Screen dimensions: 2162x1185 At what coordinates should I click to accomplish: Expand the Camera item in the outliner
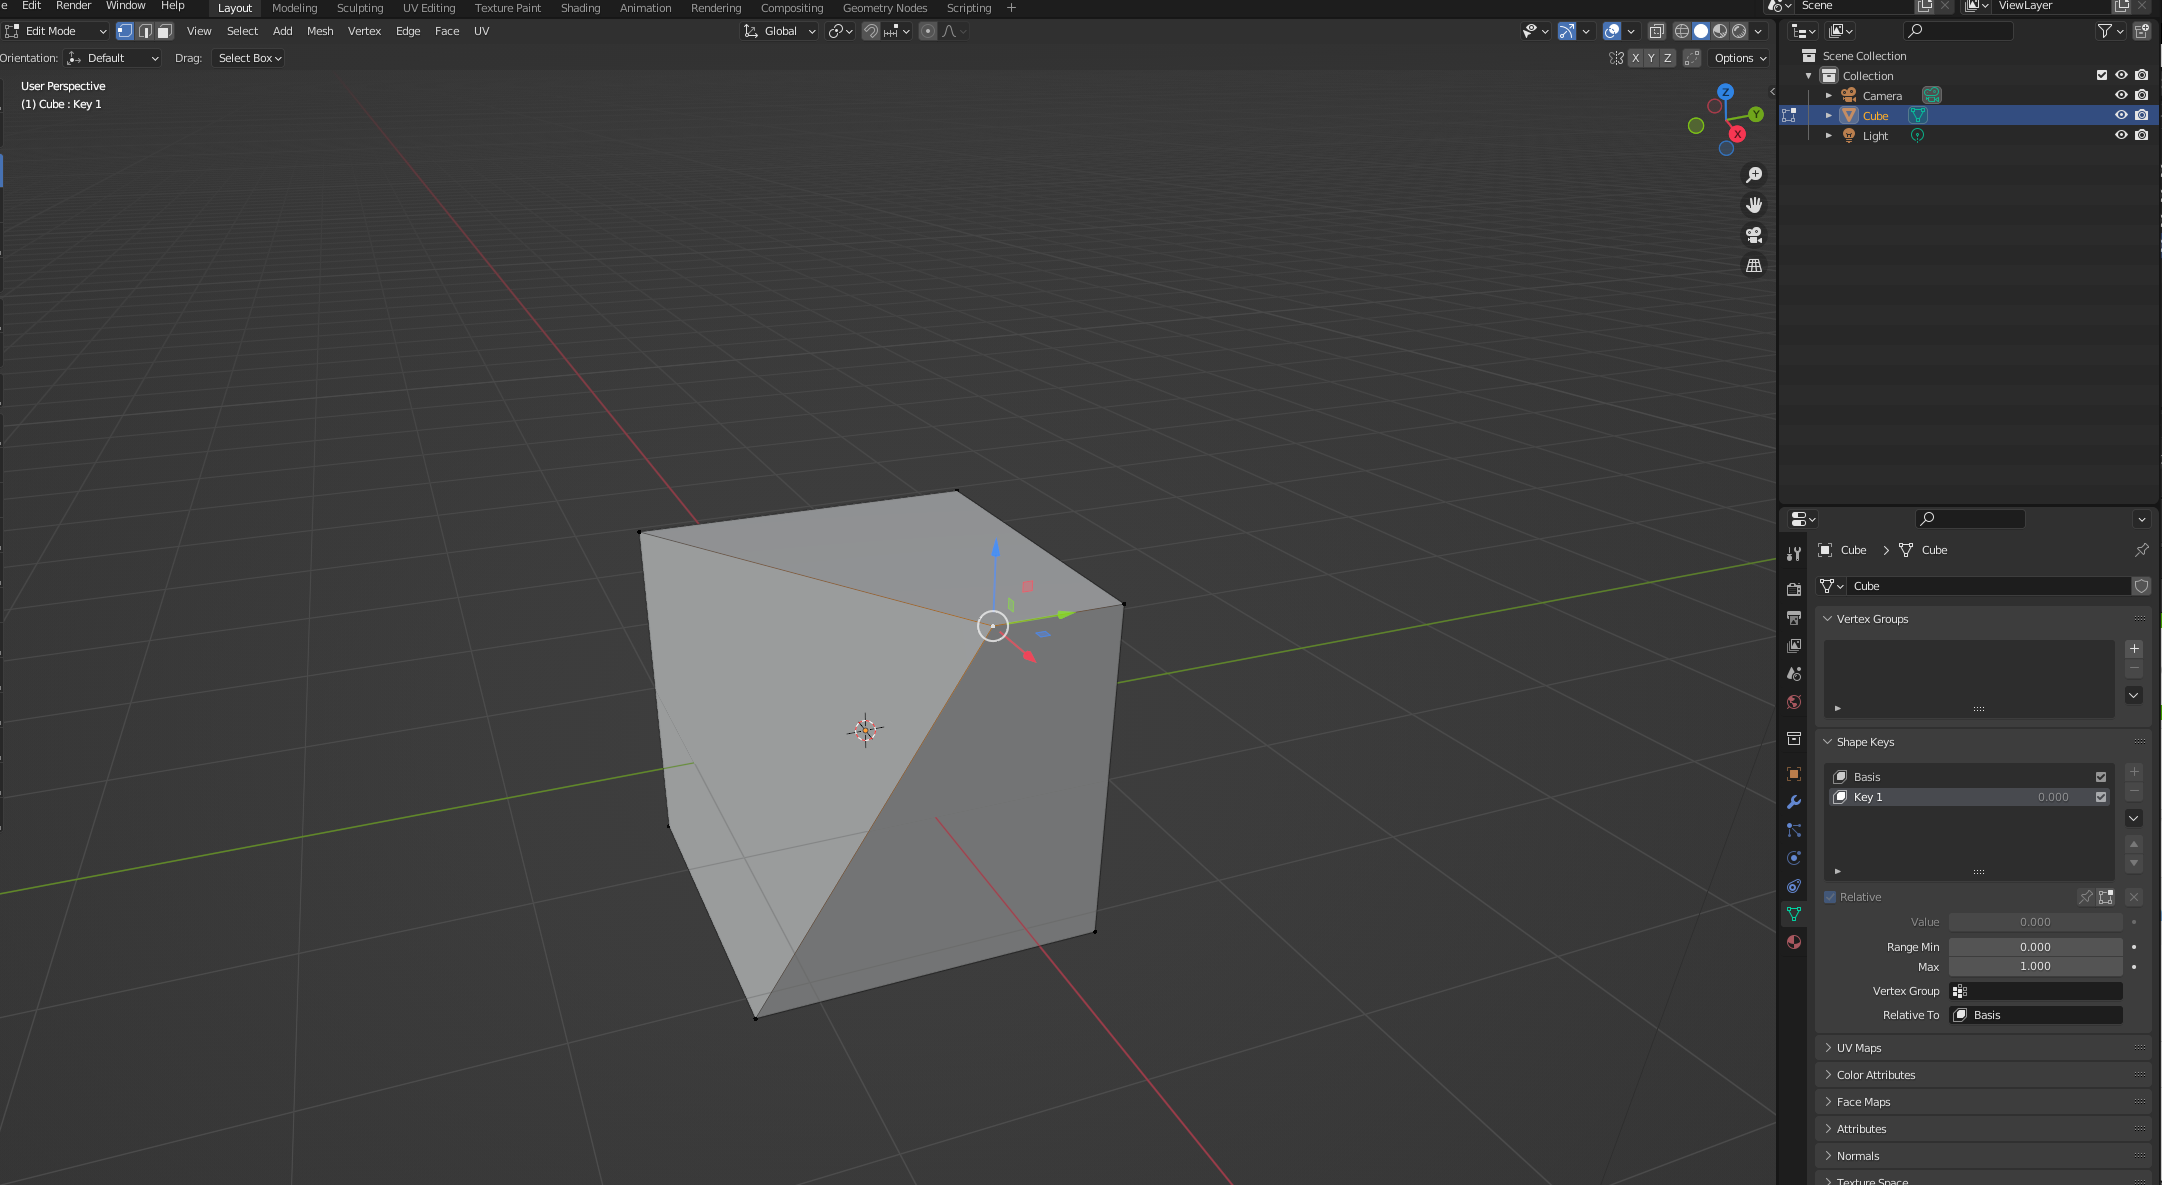[x=1828, y=95]
